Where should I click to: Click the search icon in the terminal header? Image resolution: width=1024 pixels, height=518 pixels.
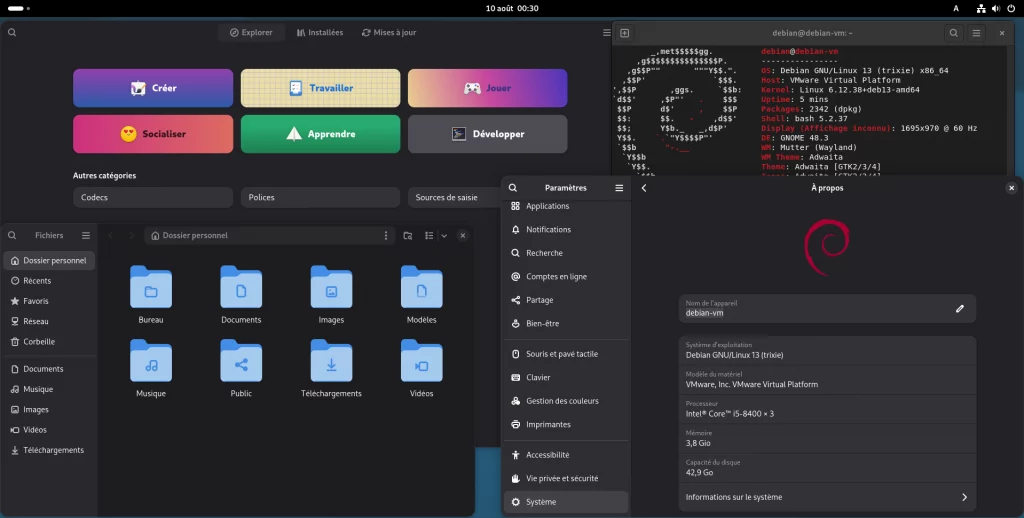954,33
